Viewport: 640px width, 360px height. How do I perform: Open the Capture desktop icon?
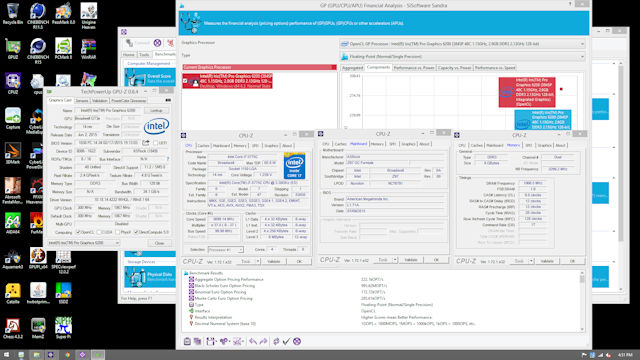pyautogui.click(x=13, y=118)
